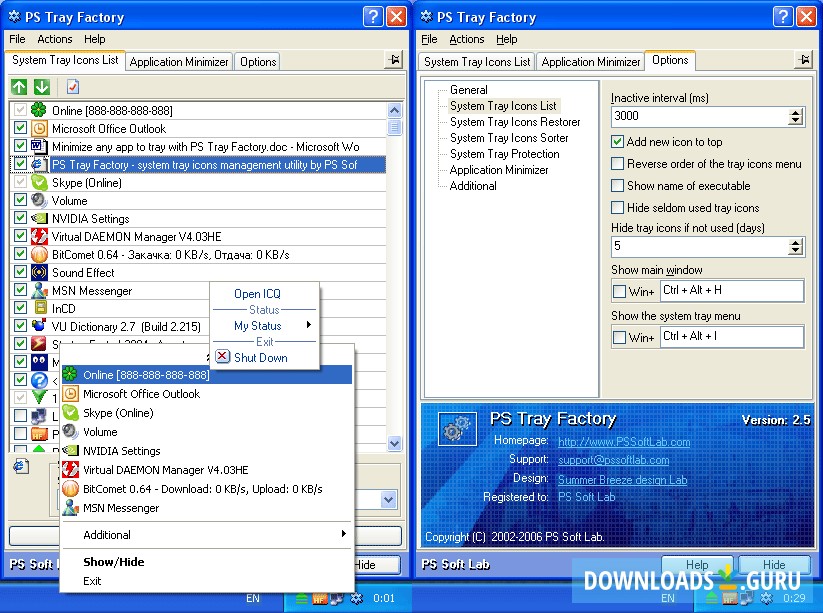Viewport: 823px width, 613px height.
Task: Open the dropdown at bottom of left window
Action: tap(389, 499)
